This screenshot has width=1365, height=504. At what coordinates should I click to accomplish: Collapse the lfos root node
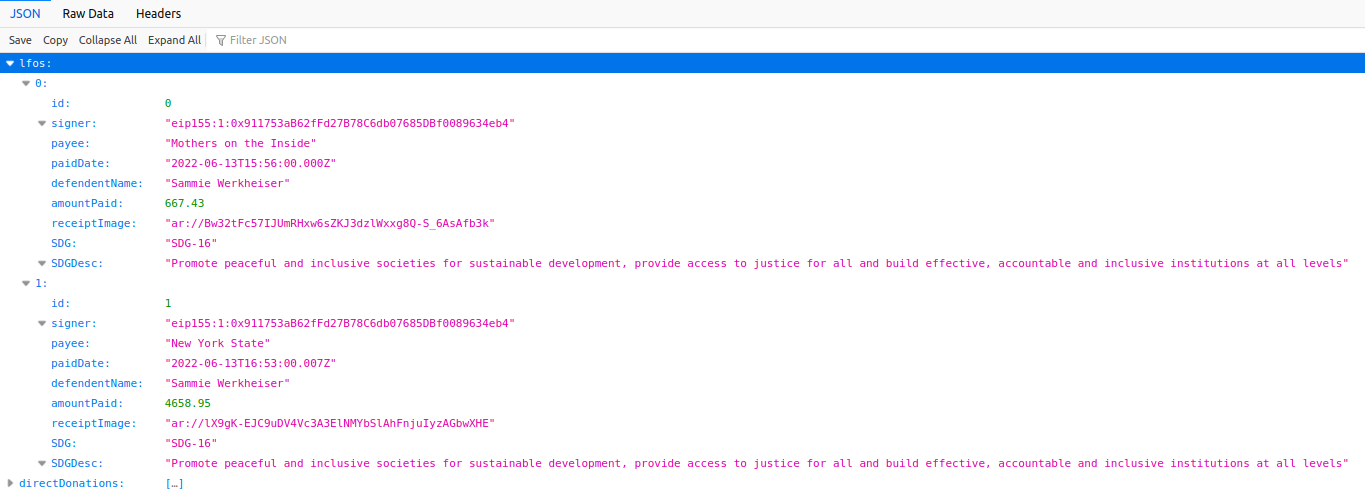tap(10, 63)
